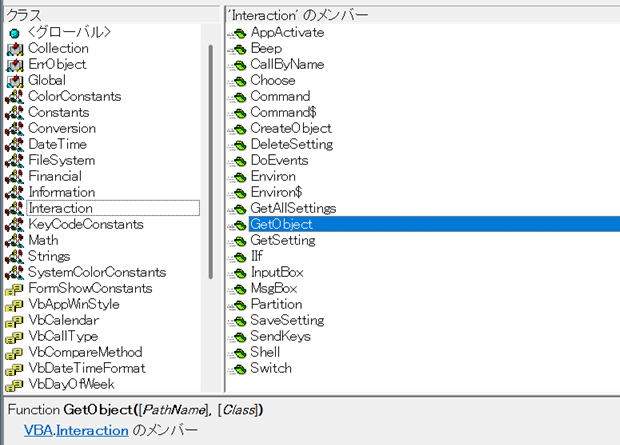Click the method icon next to AppActivate

point(237,34)
